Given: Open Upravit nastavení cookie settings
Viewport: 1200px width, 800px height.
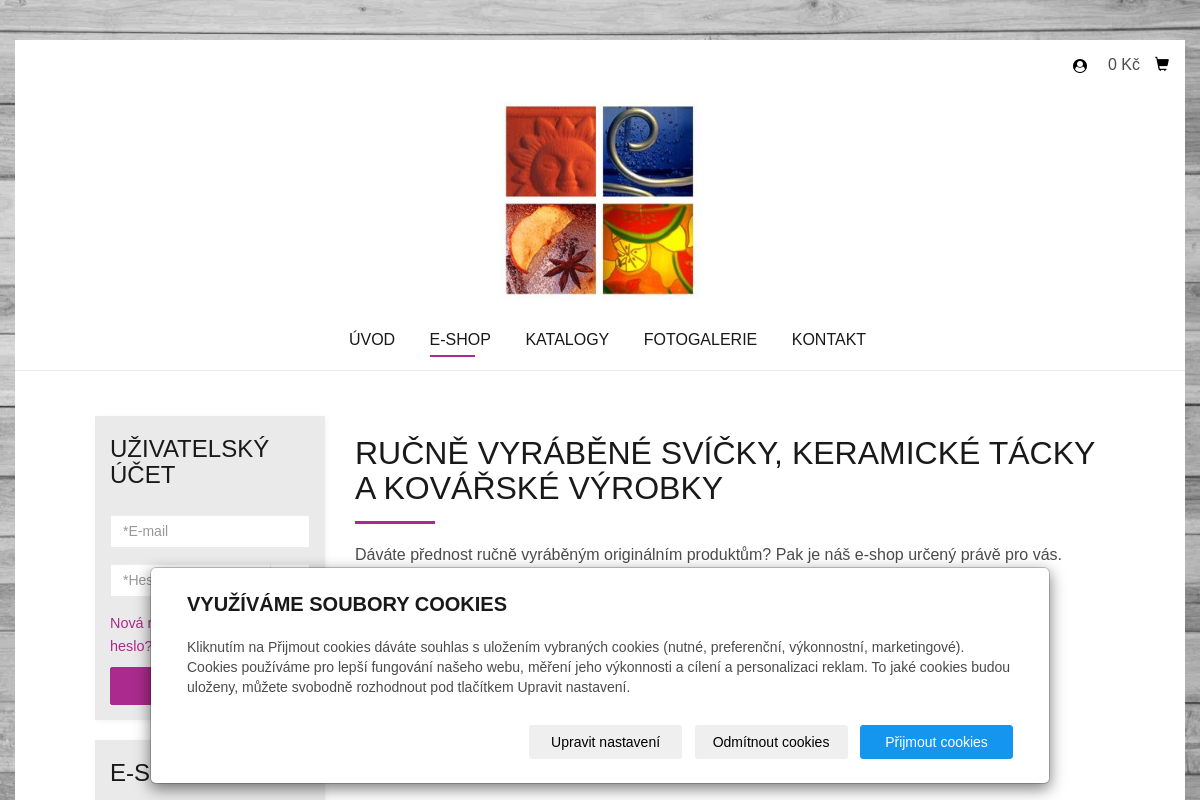Looking at the screenshot, I should 605,742.
